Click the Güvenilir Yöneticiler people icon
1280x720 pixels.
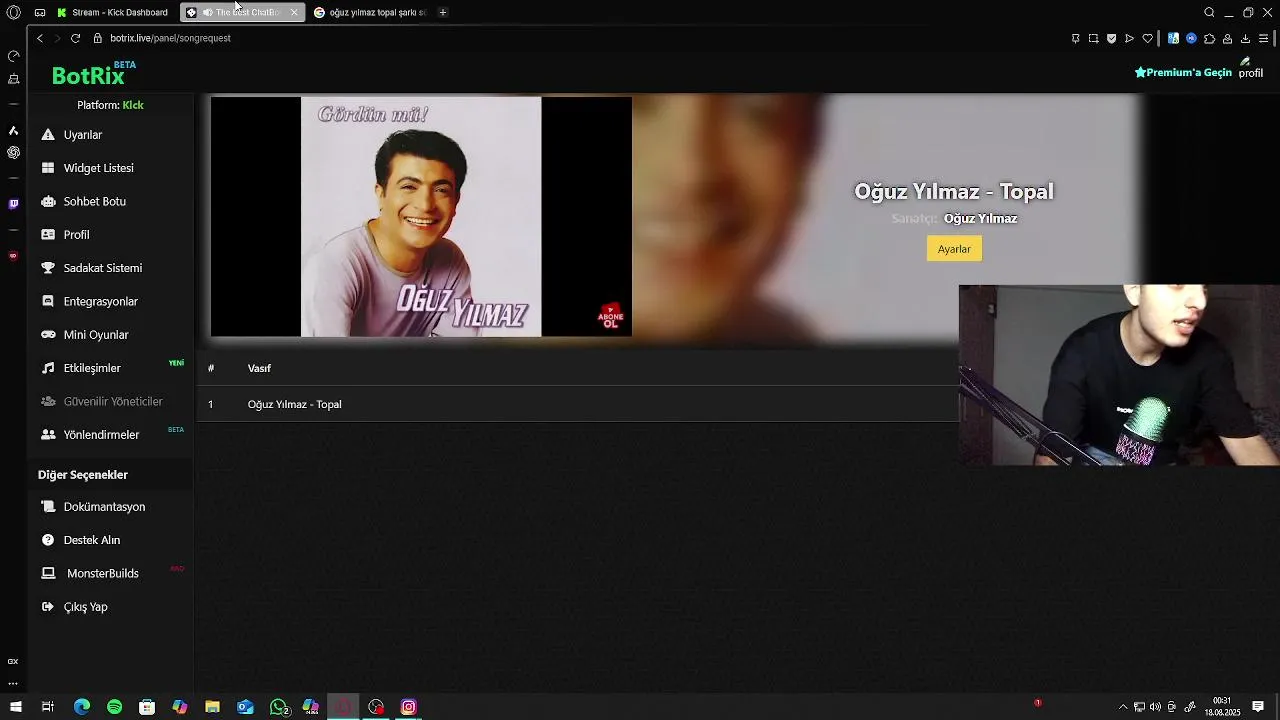click(x=48, y=401)
